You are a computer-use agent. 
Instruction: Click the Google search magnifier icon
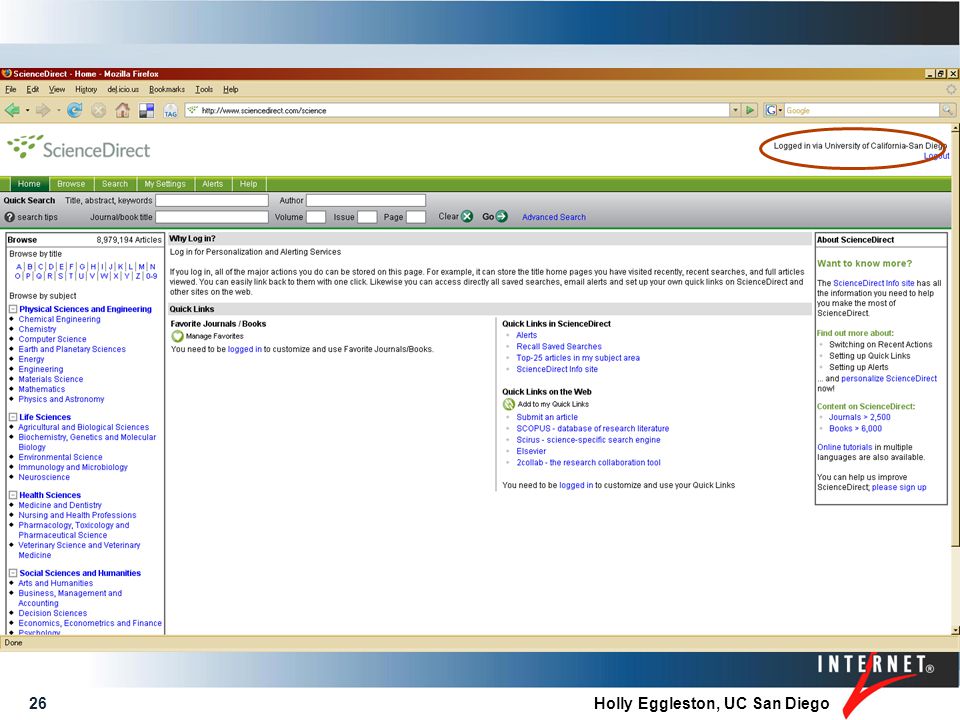tap(948, 111)
